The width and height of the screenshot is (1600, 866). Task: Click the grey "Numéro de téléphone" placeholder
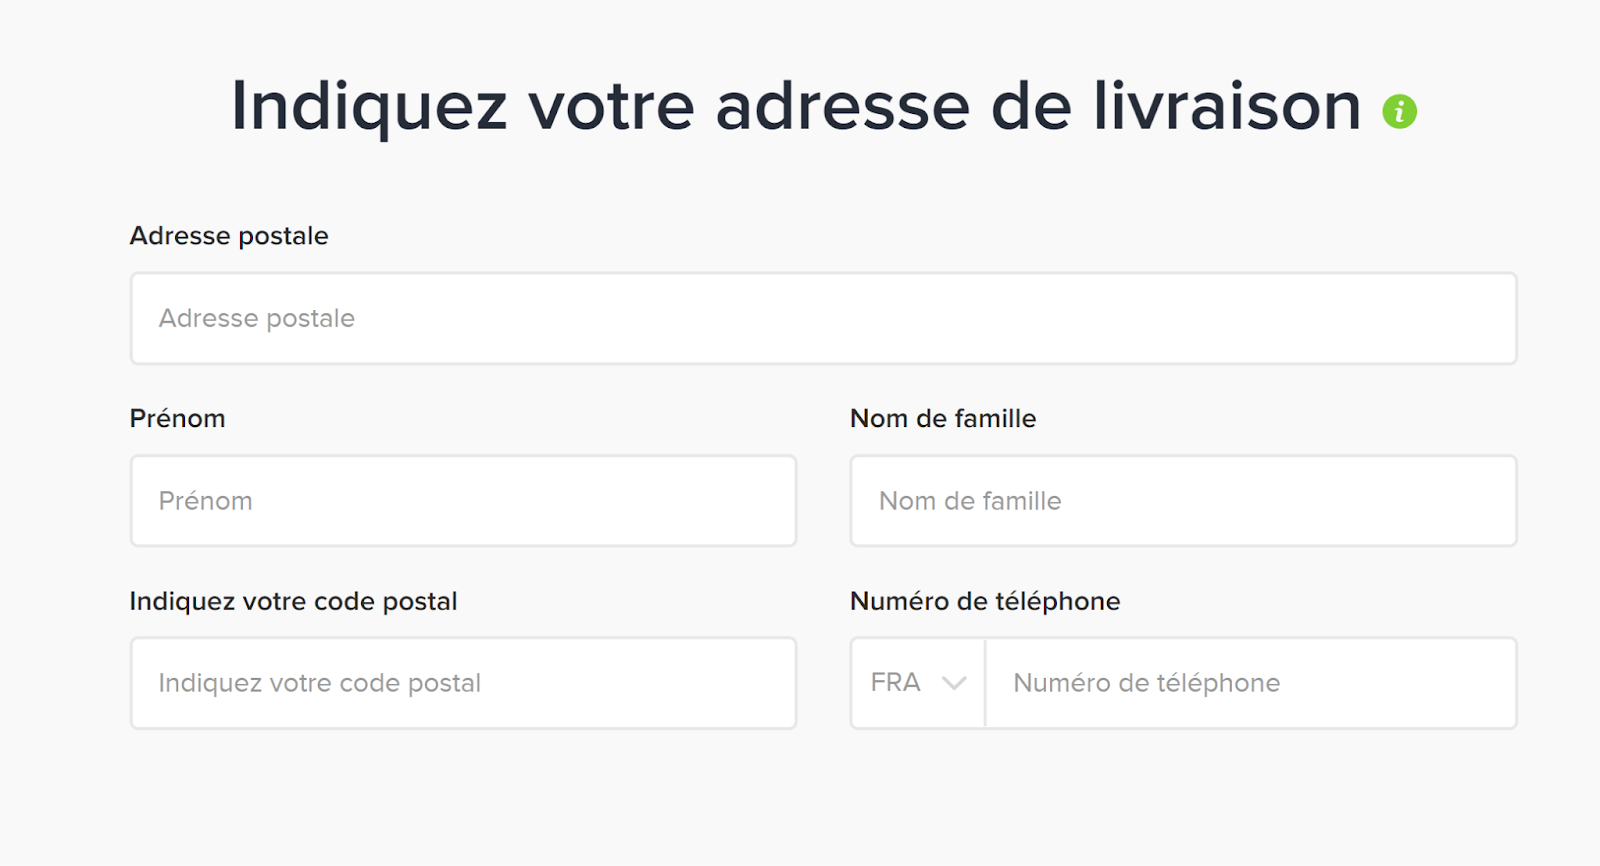(x=1146, y=683)
